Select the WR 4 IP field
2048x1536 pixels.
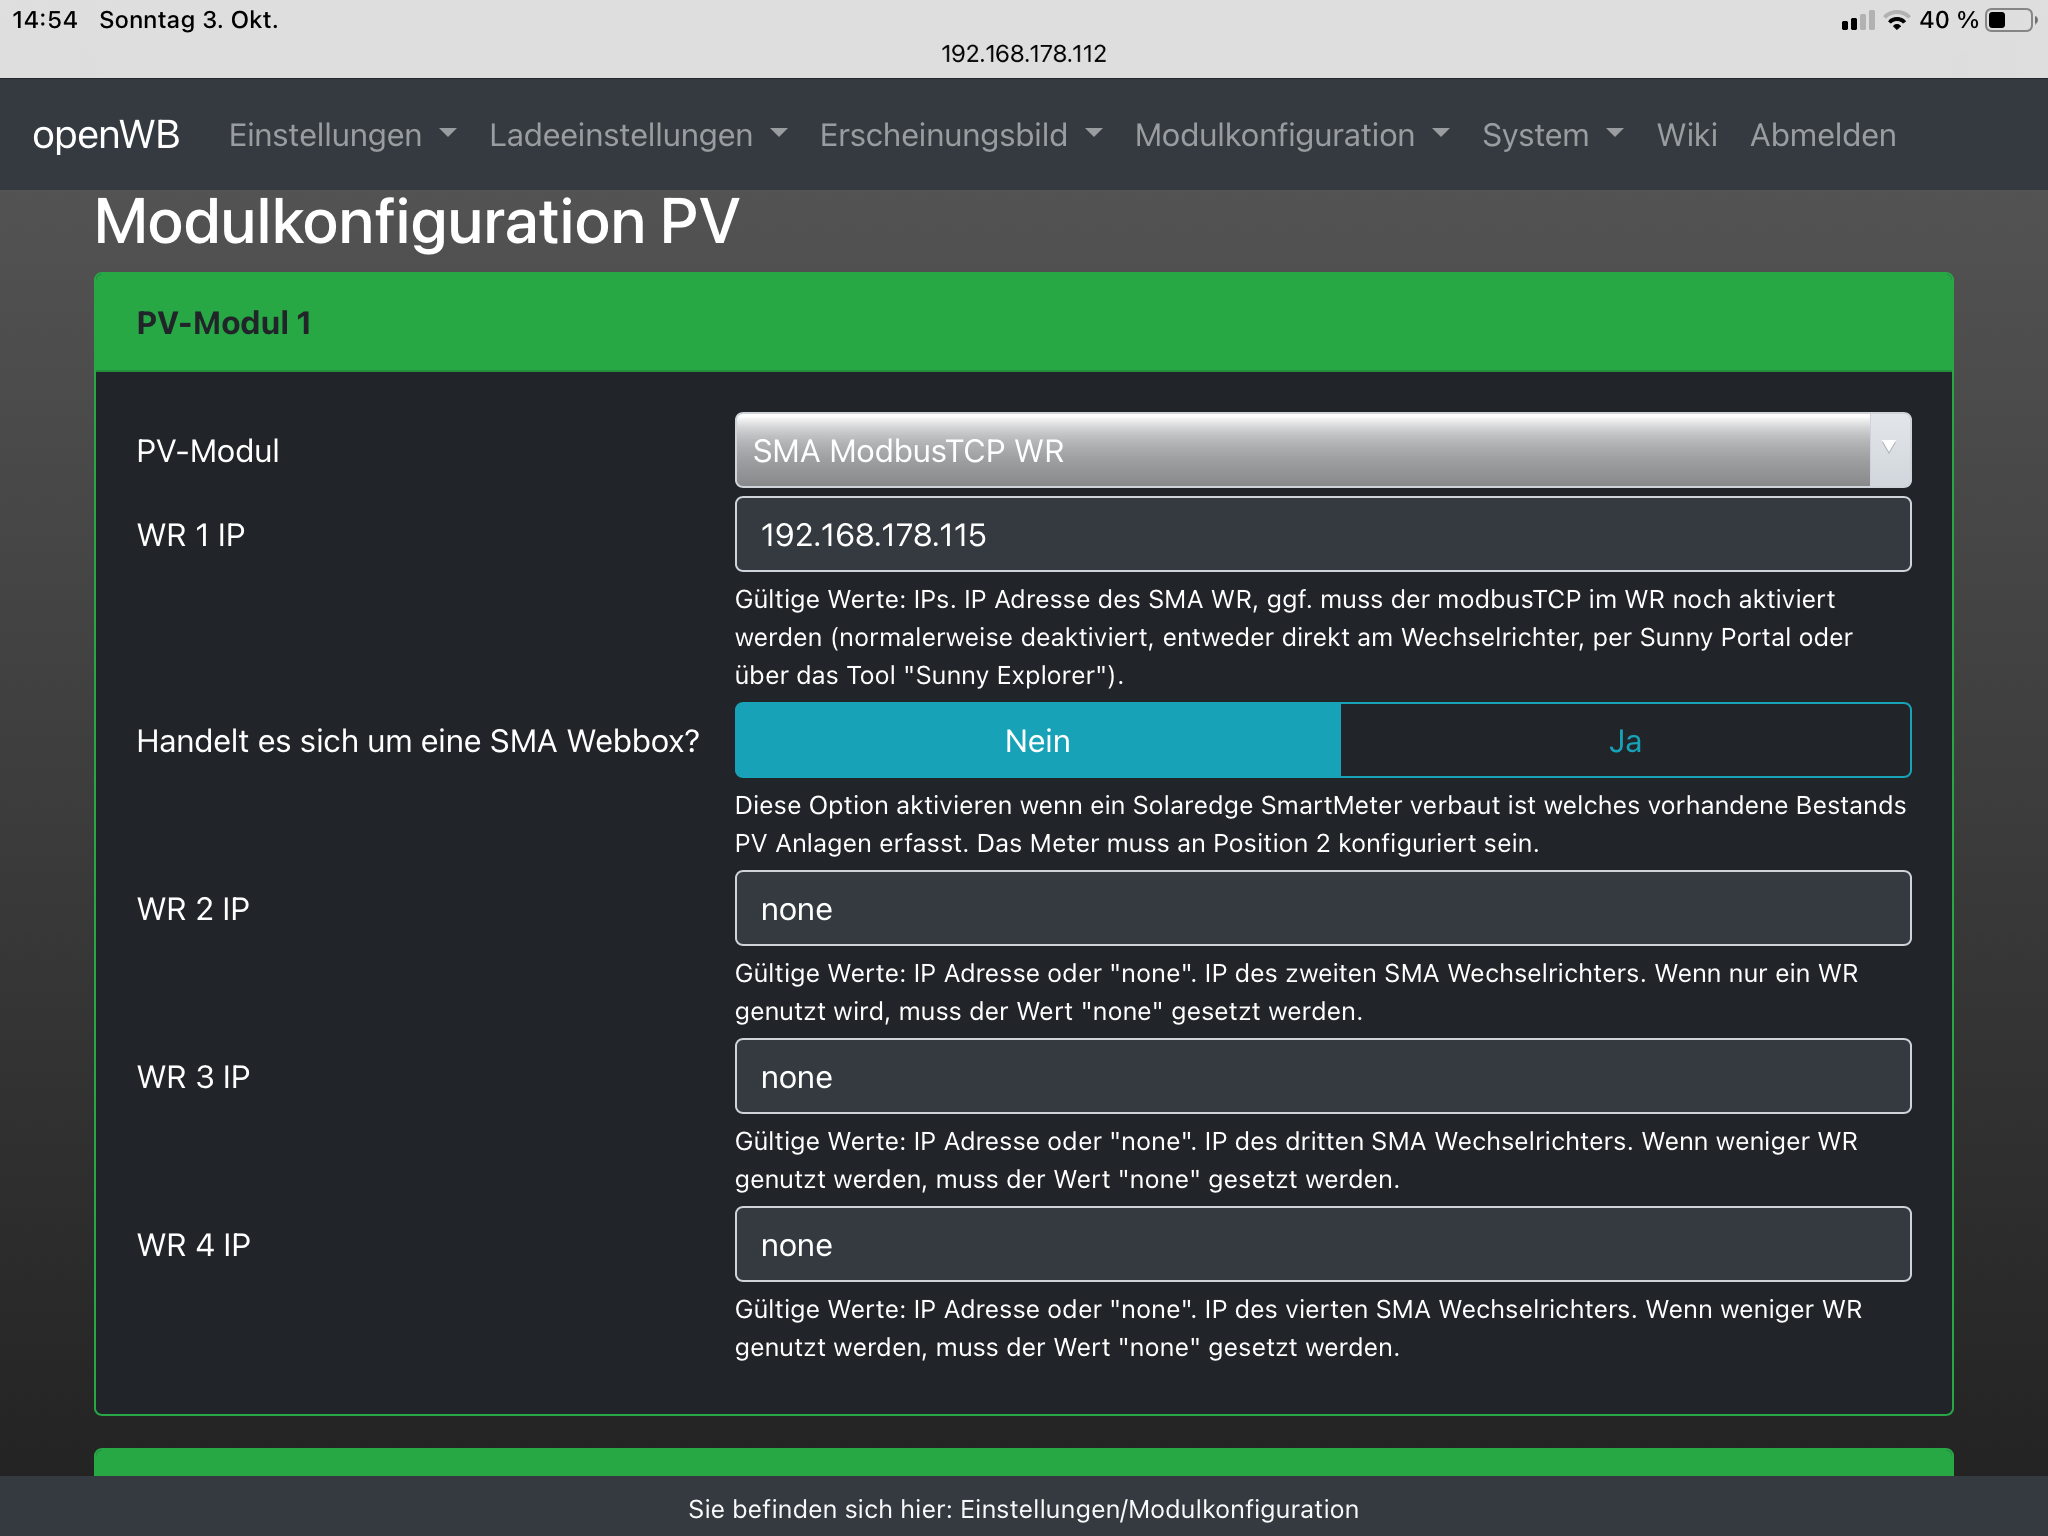pyautogui.click(x=1322, y=1245)
